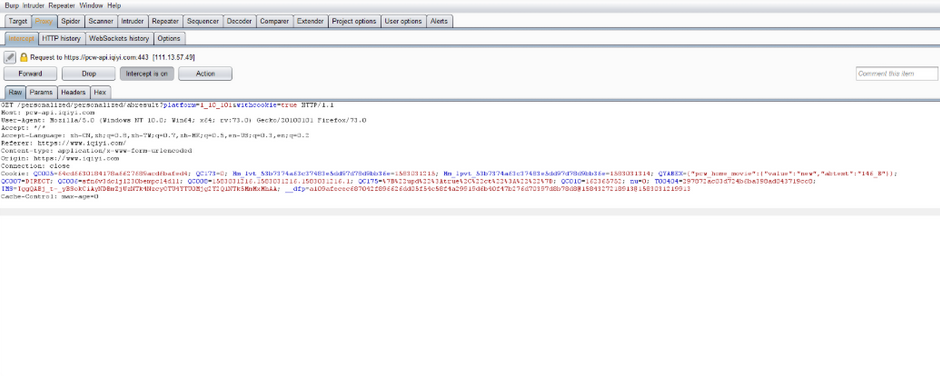Click inside the raw request text area
This screenshot has height=376, width=940.
pos(470,154)
